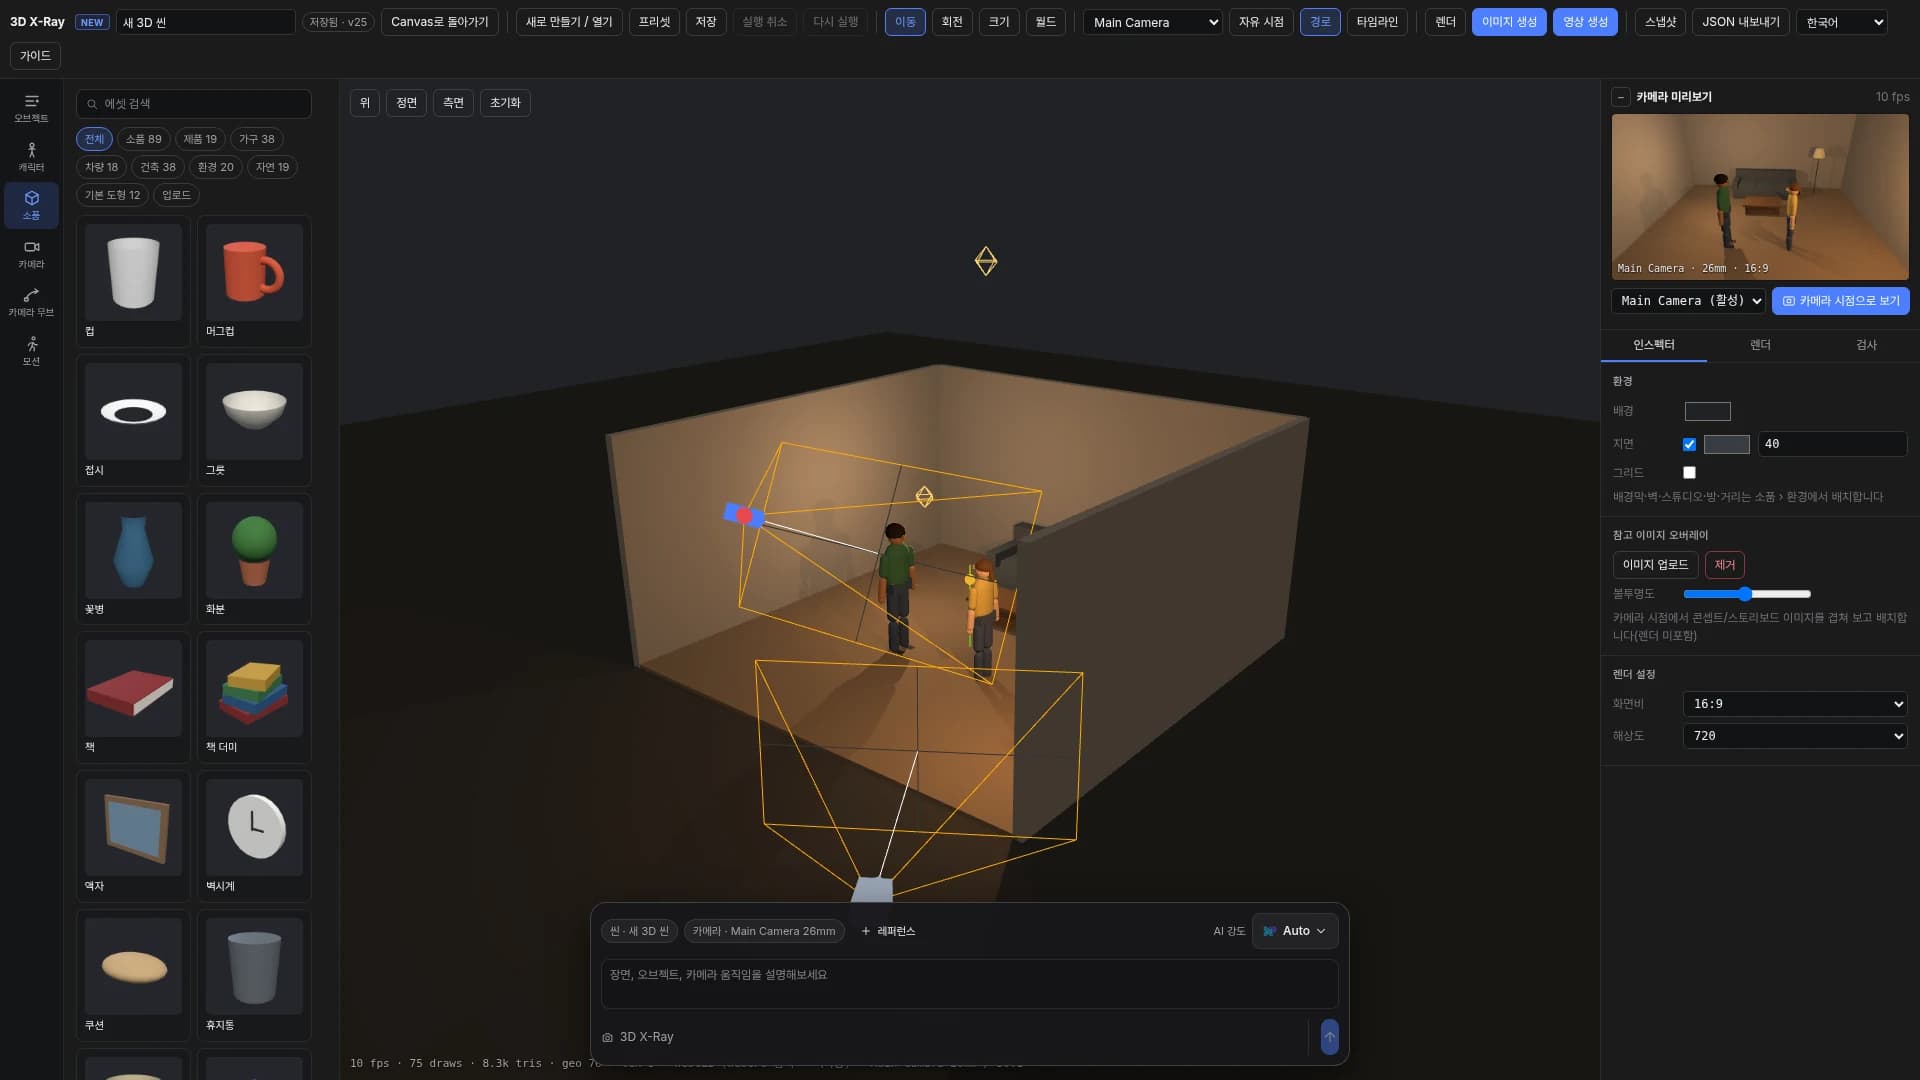Add the 컵 asset thumbnail
Image resolution: width=1920 pixels, height=1080 pixels.
(x=133, y=272)
